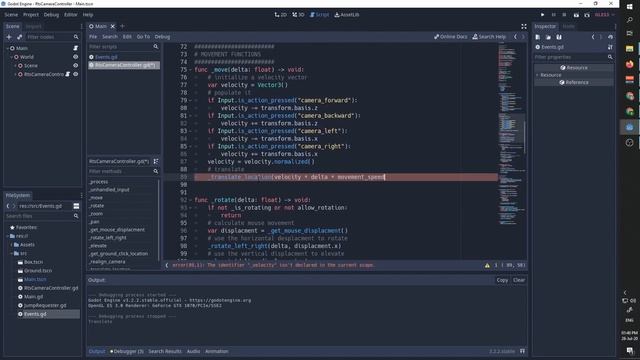Add a new scene tab with plus icon

122,26
